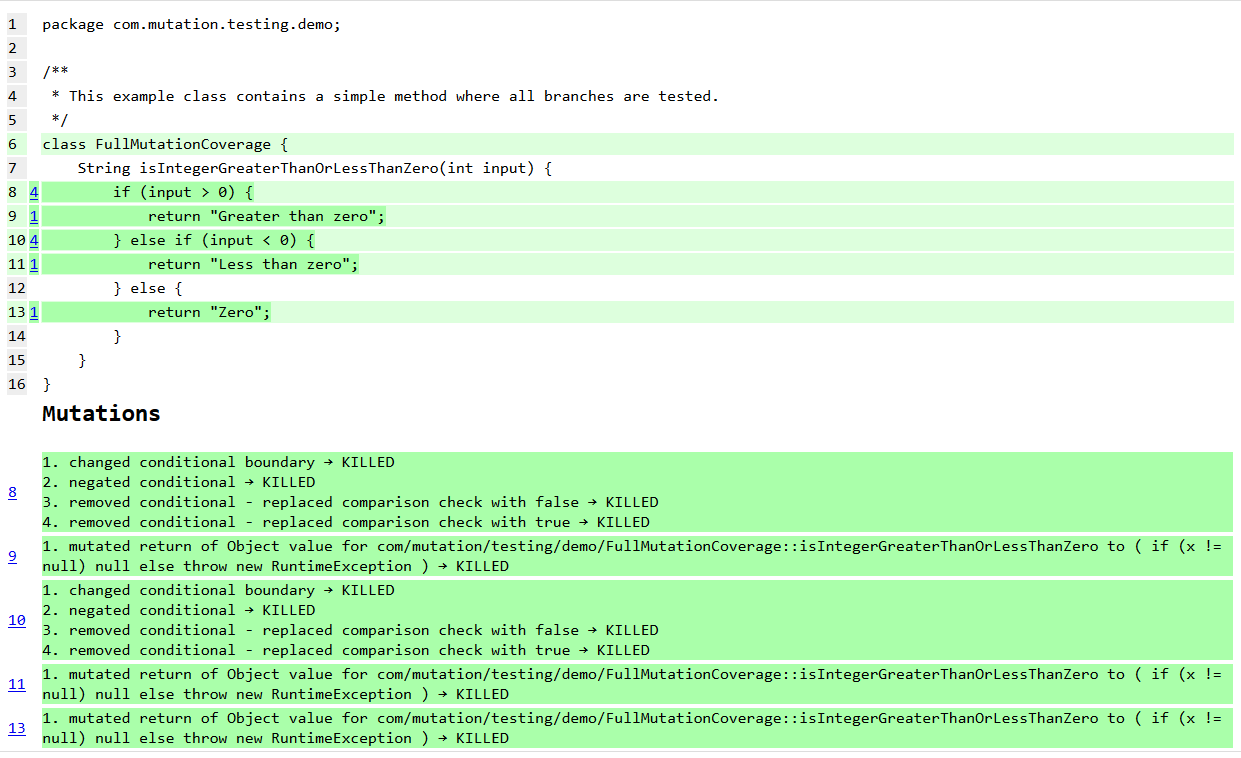Click the '4' mutation link beside line 10

click(x=34, y=240)
